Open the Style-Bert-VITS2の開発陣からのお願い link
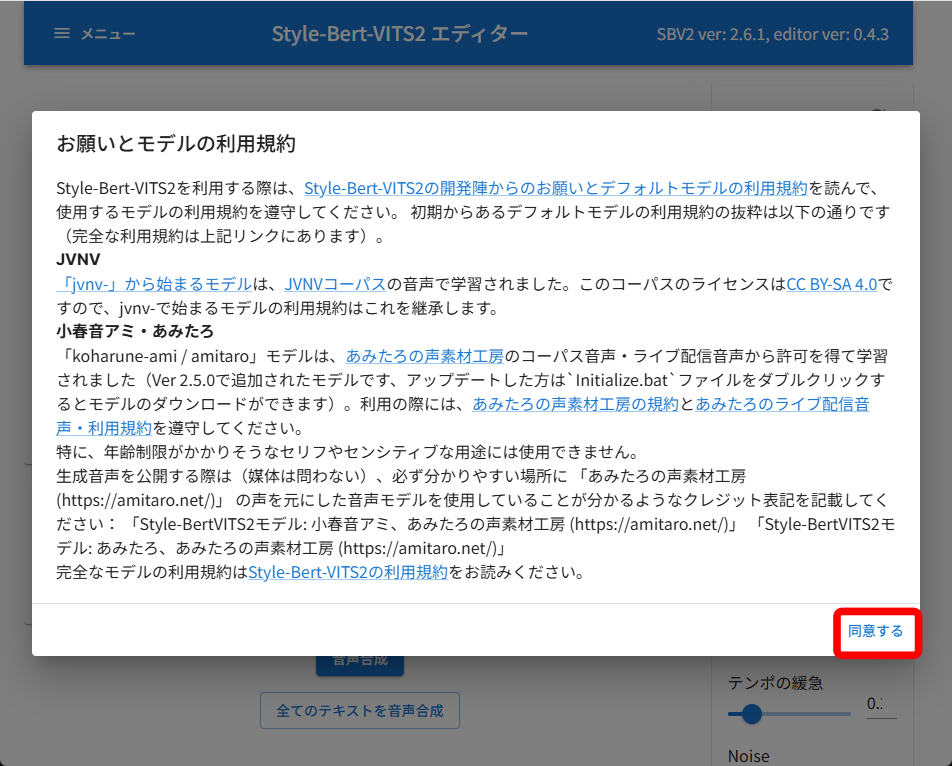This screenshot has width=952, height=766. 555,188
